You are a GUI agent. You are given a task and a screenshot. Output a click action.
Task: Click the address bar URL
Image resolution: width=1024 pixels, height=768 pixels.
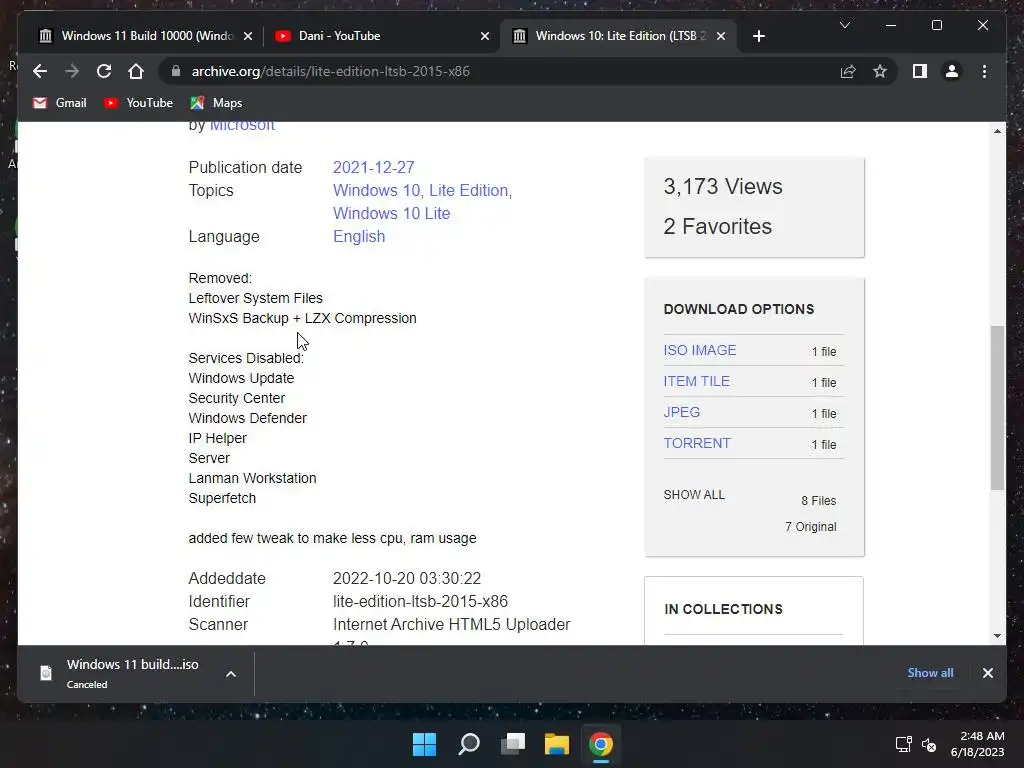click(330, 71)
